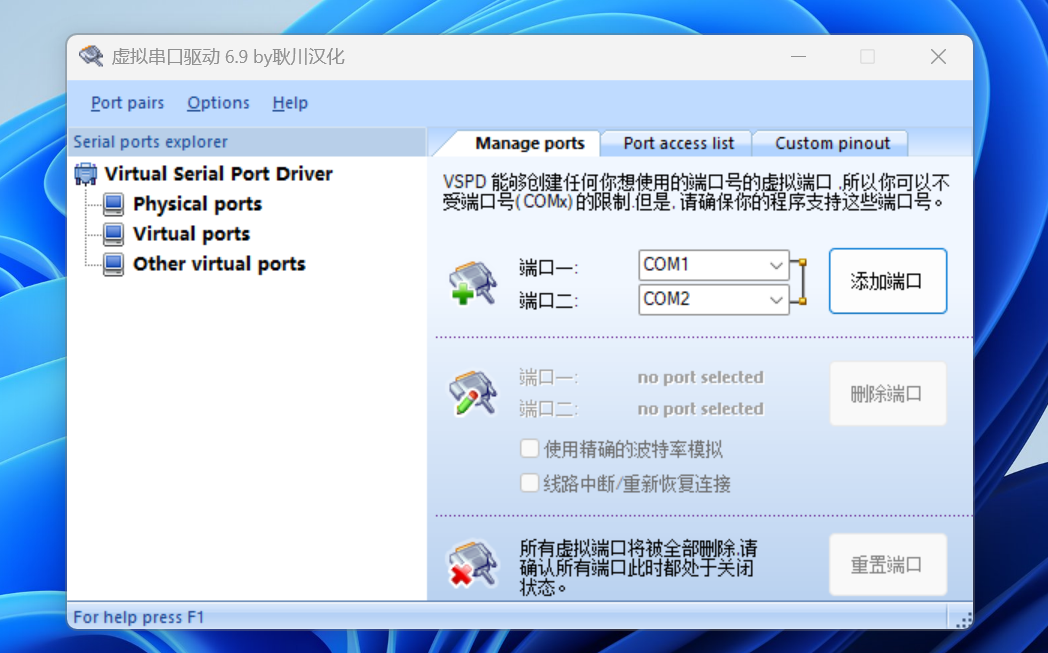This screenshot has height=653, width=1048.
Task: Open the 端口一 COM1 dropdown
Action: (x=775, y=265)
